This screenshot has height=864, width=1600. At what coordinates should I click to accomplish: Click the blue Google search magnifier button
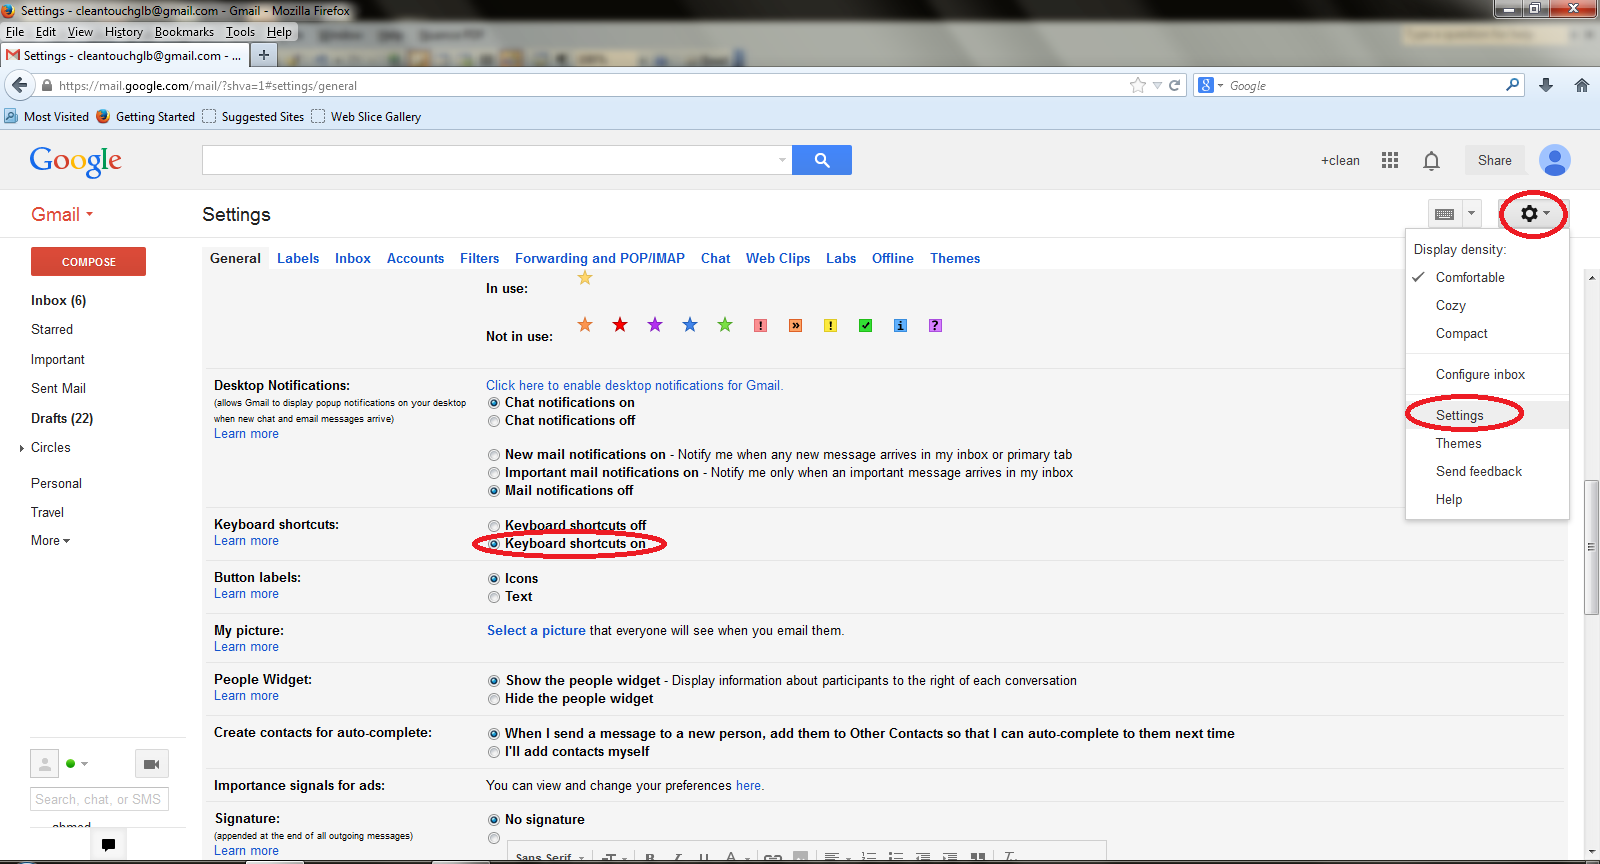[821, 160]
